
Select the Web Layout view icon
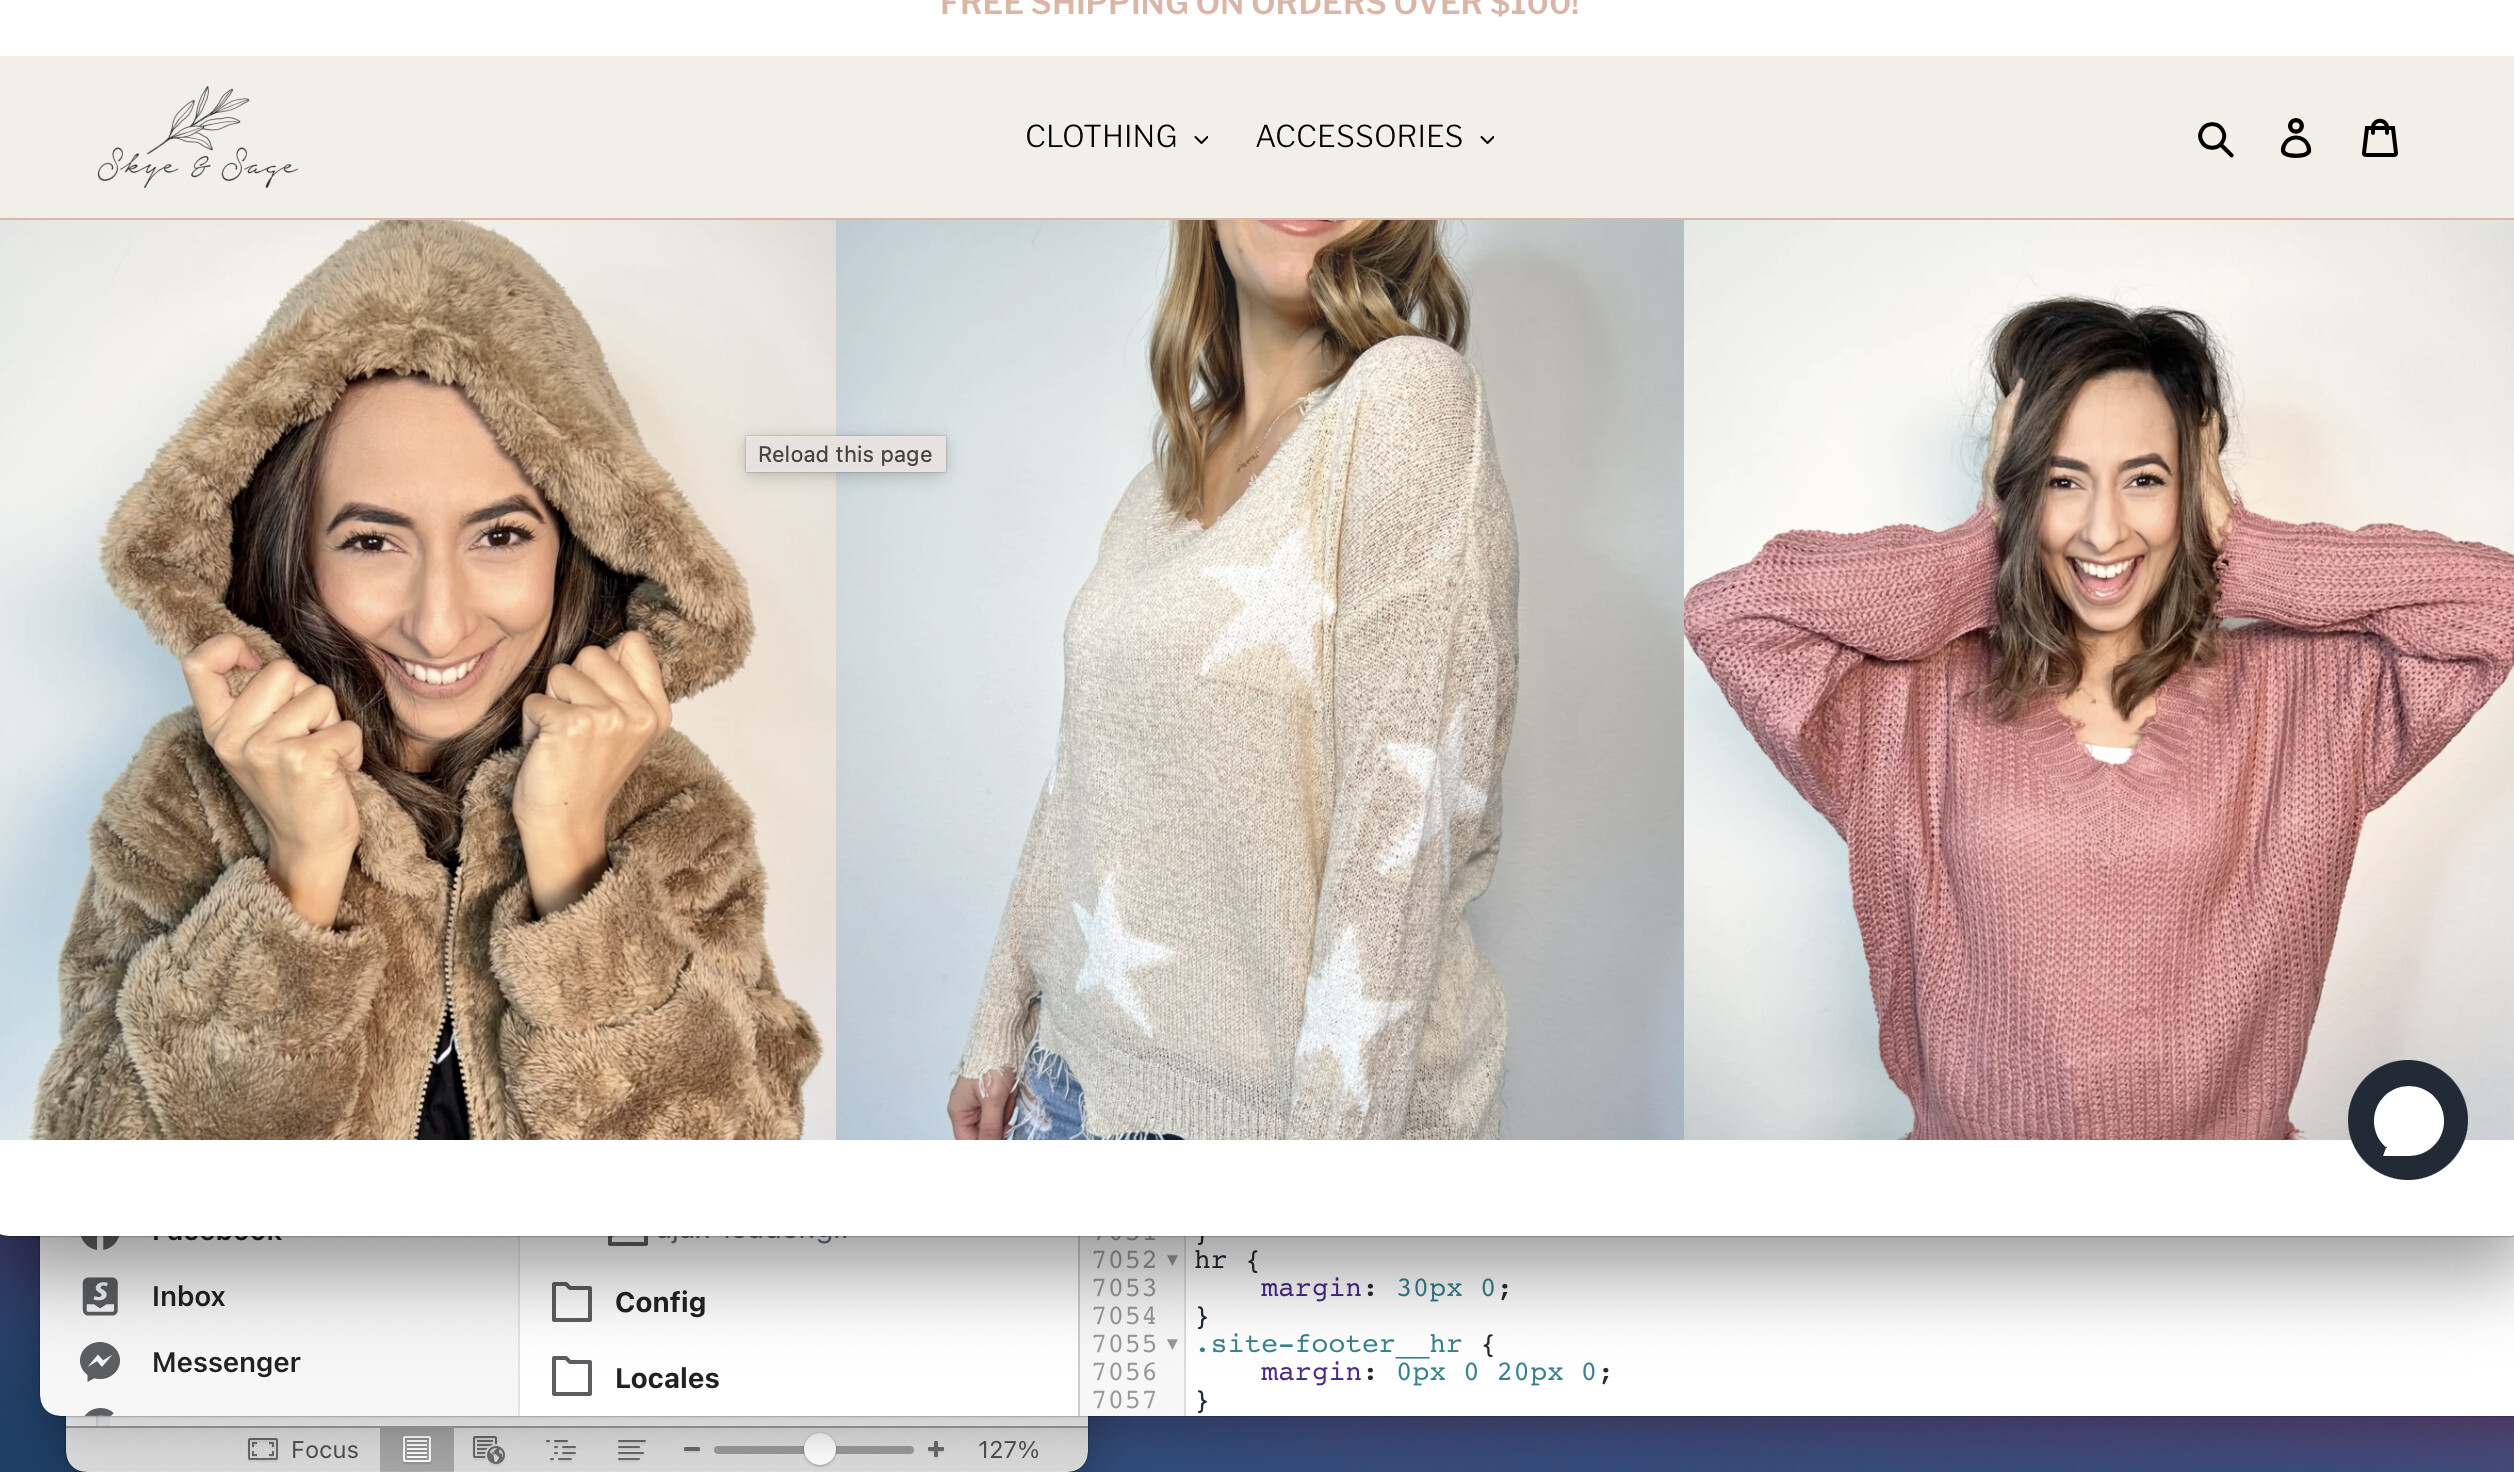point(488,1449)
